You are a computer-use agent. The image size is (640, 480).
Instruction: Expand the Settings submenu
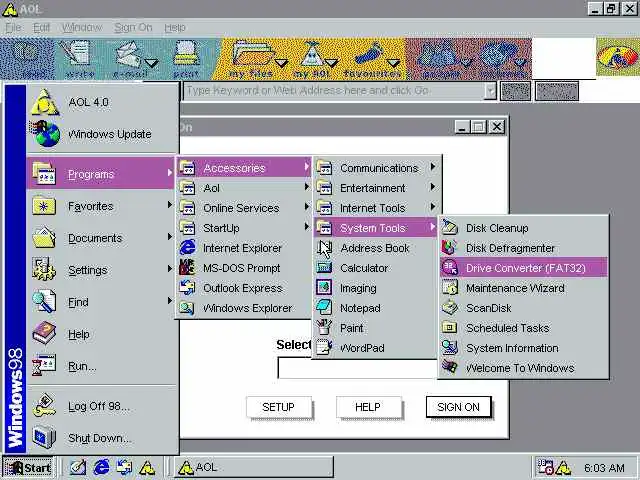(102, 270)
